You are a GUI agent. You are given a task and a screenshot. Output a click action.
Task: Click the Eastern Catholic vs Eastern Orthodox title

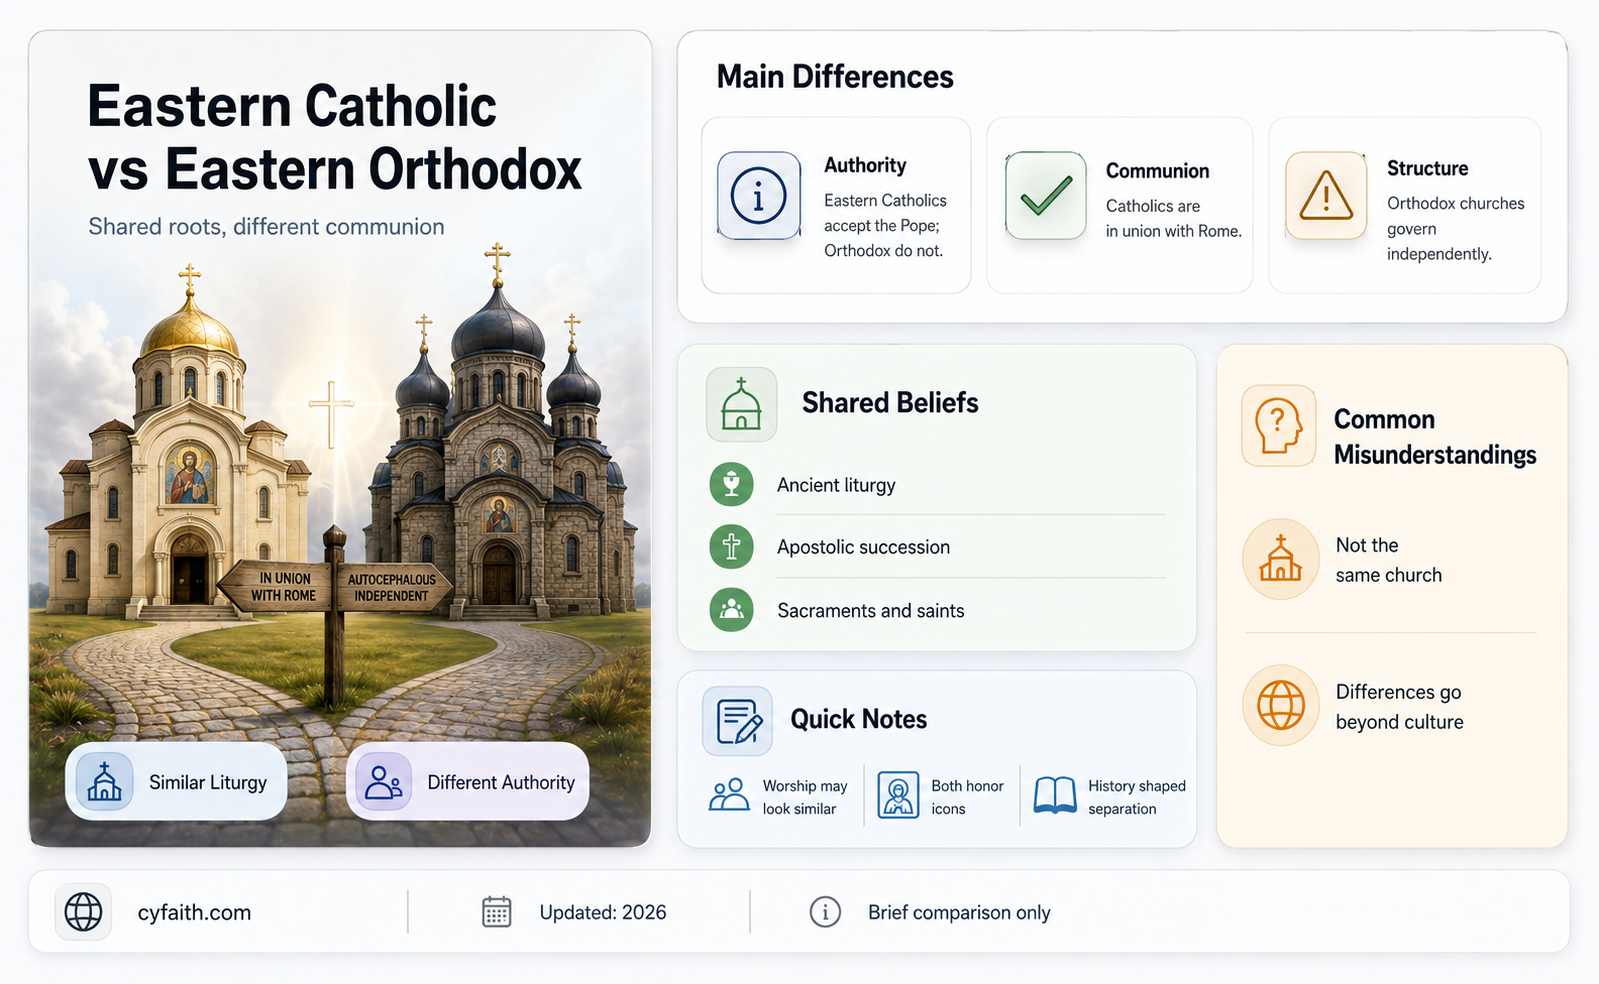tap(335, 137)
